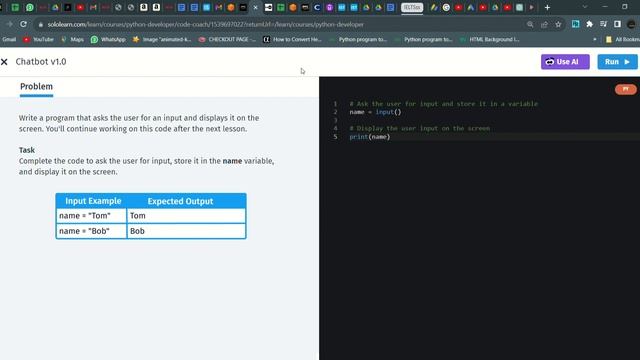Click the cell name = "Tom"
The image size is (640, 360).
(91, 216)
